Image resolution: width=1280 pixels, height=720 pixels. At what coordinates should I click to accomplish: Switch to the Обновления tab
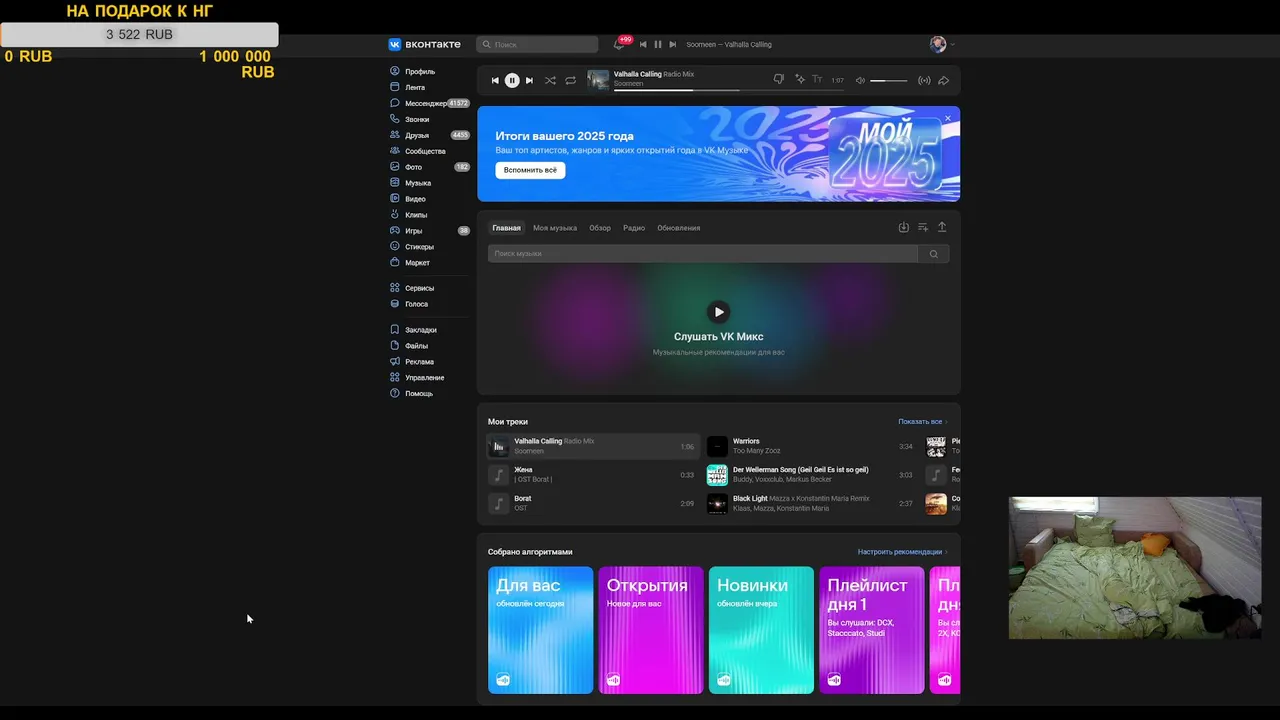pos(678,228)
